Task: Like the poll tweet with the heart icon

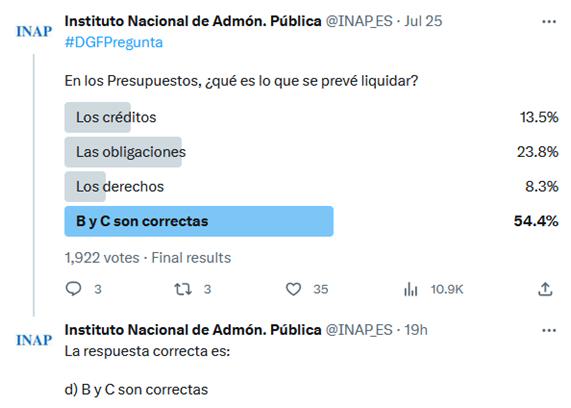Action: coord(293,289)
